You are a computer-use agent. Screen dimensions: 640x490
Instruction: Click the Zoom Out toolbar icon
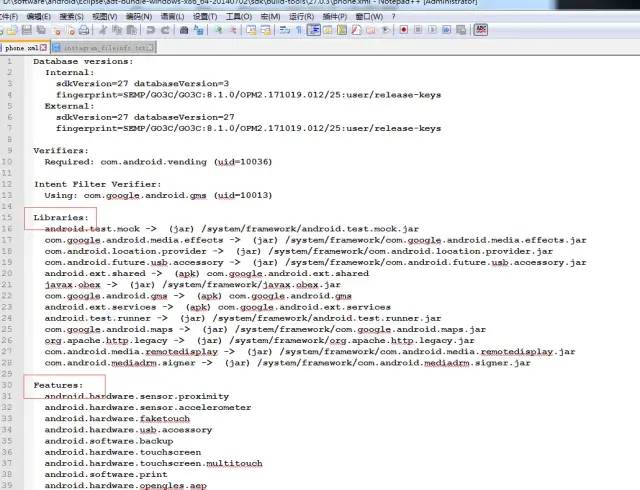(233, 30)
